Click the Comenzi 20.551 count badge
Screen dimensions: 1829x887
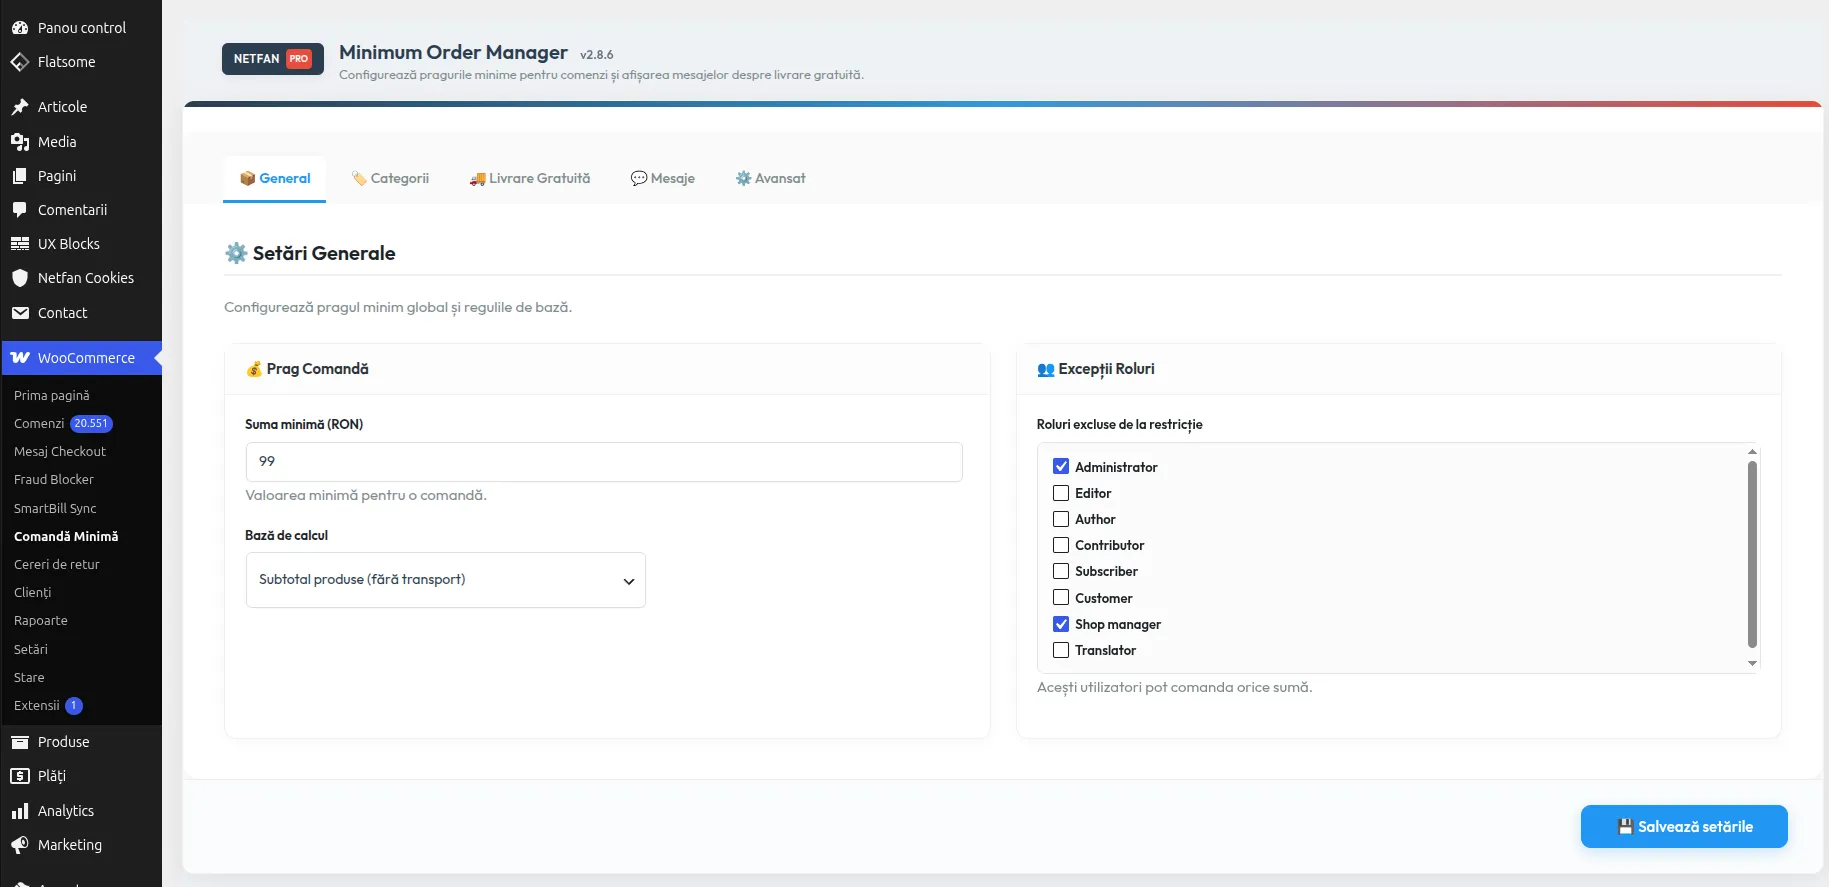tap(91, 424)
